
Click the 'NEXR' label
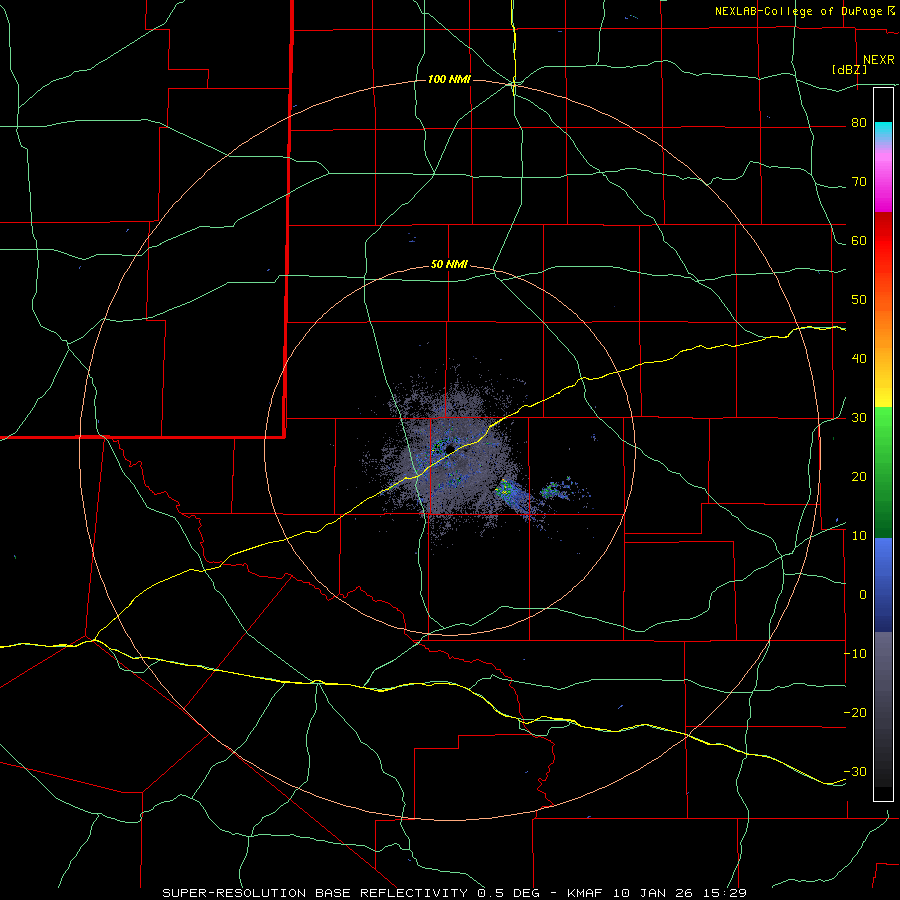point(878,60)
